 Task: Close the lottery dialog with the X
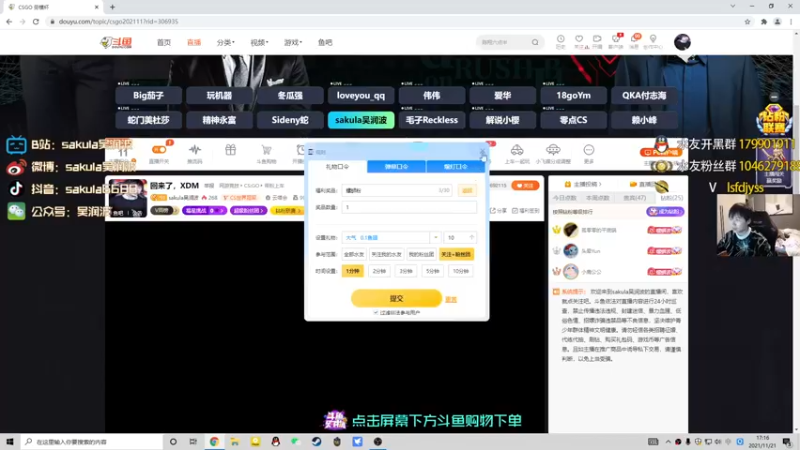pyautogui.click(x=482, y=152)
